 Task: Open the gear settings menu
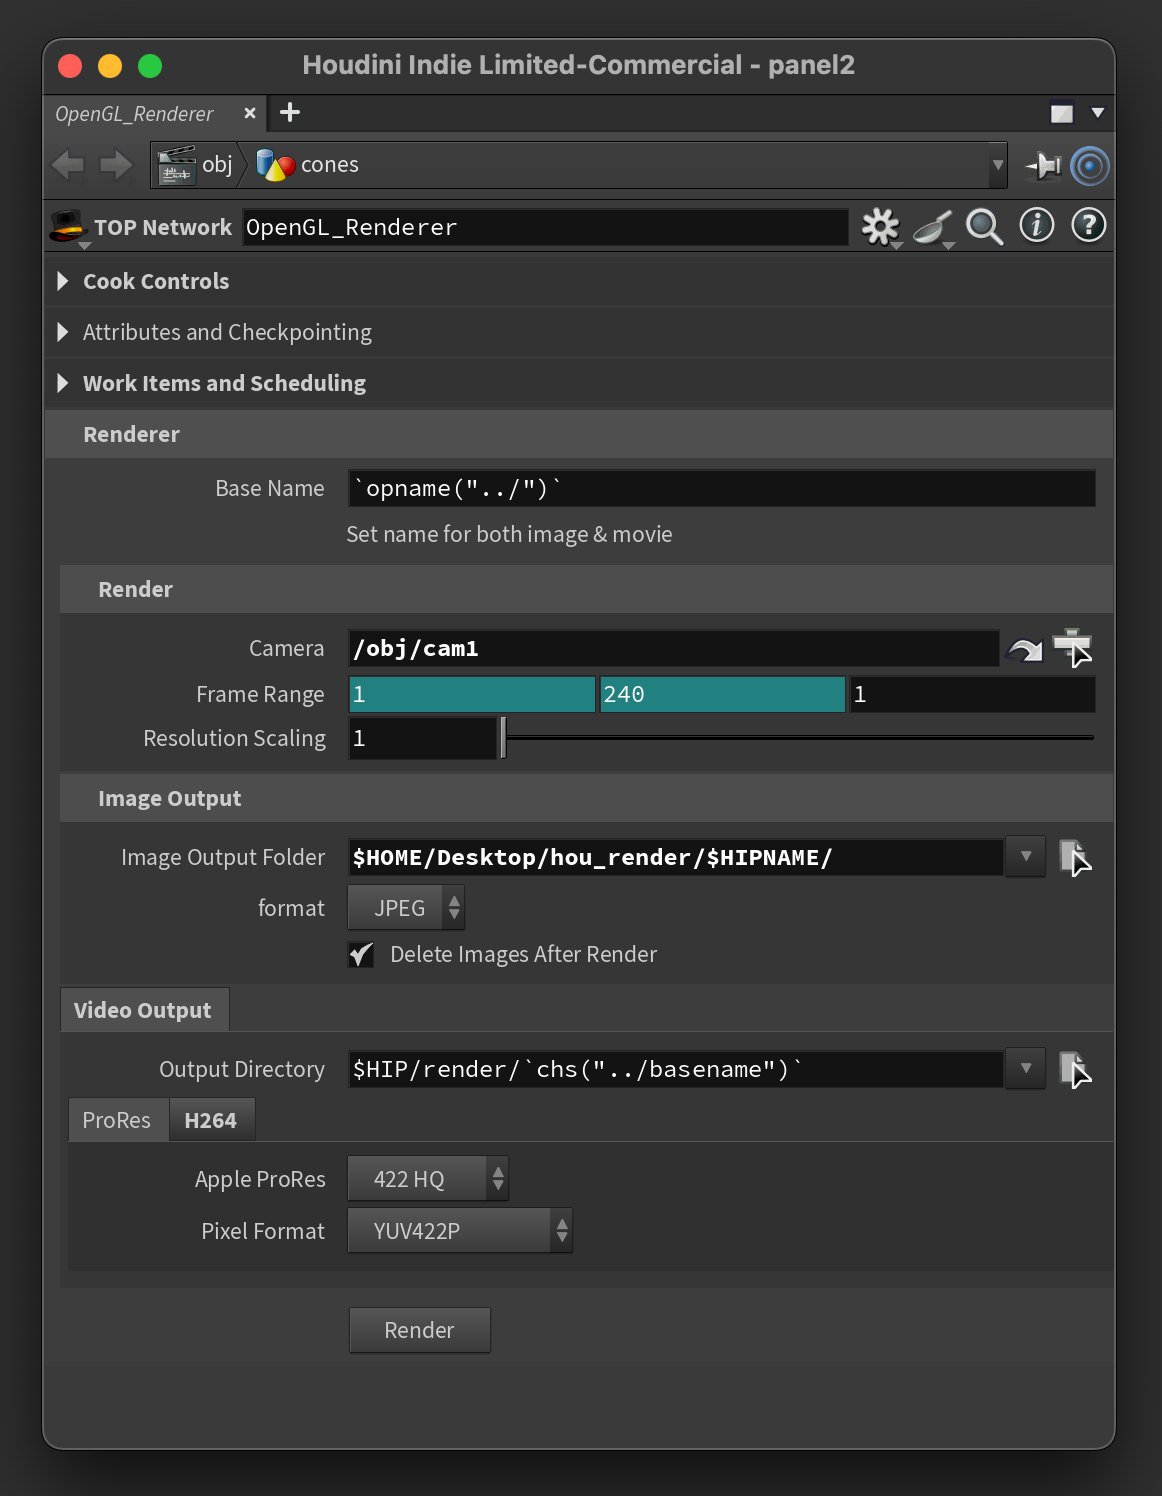pyautogui.click(x=880, y=227)
